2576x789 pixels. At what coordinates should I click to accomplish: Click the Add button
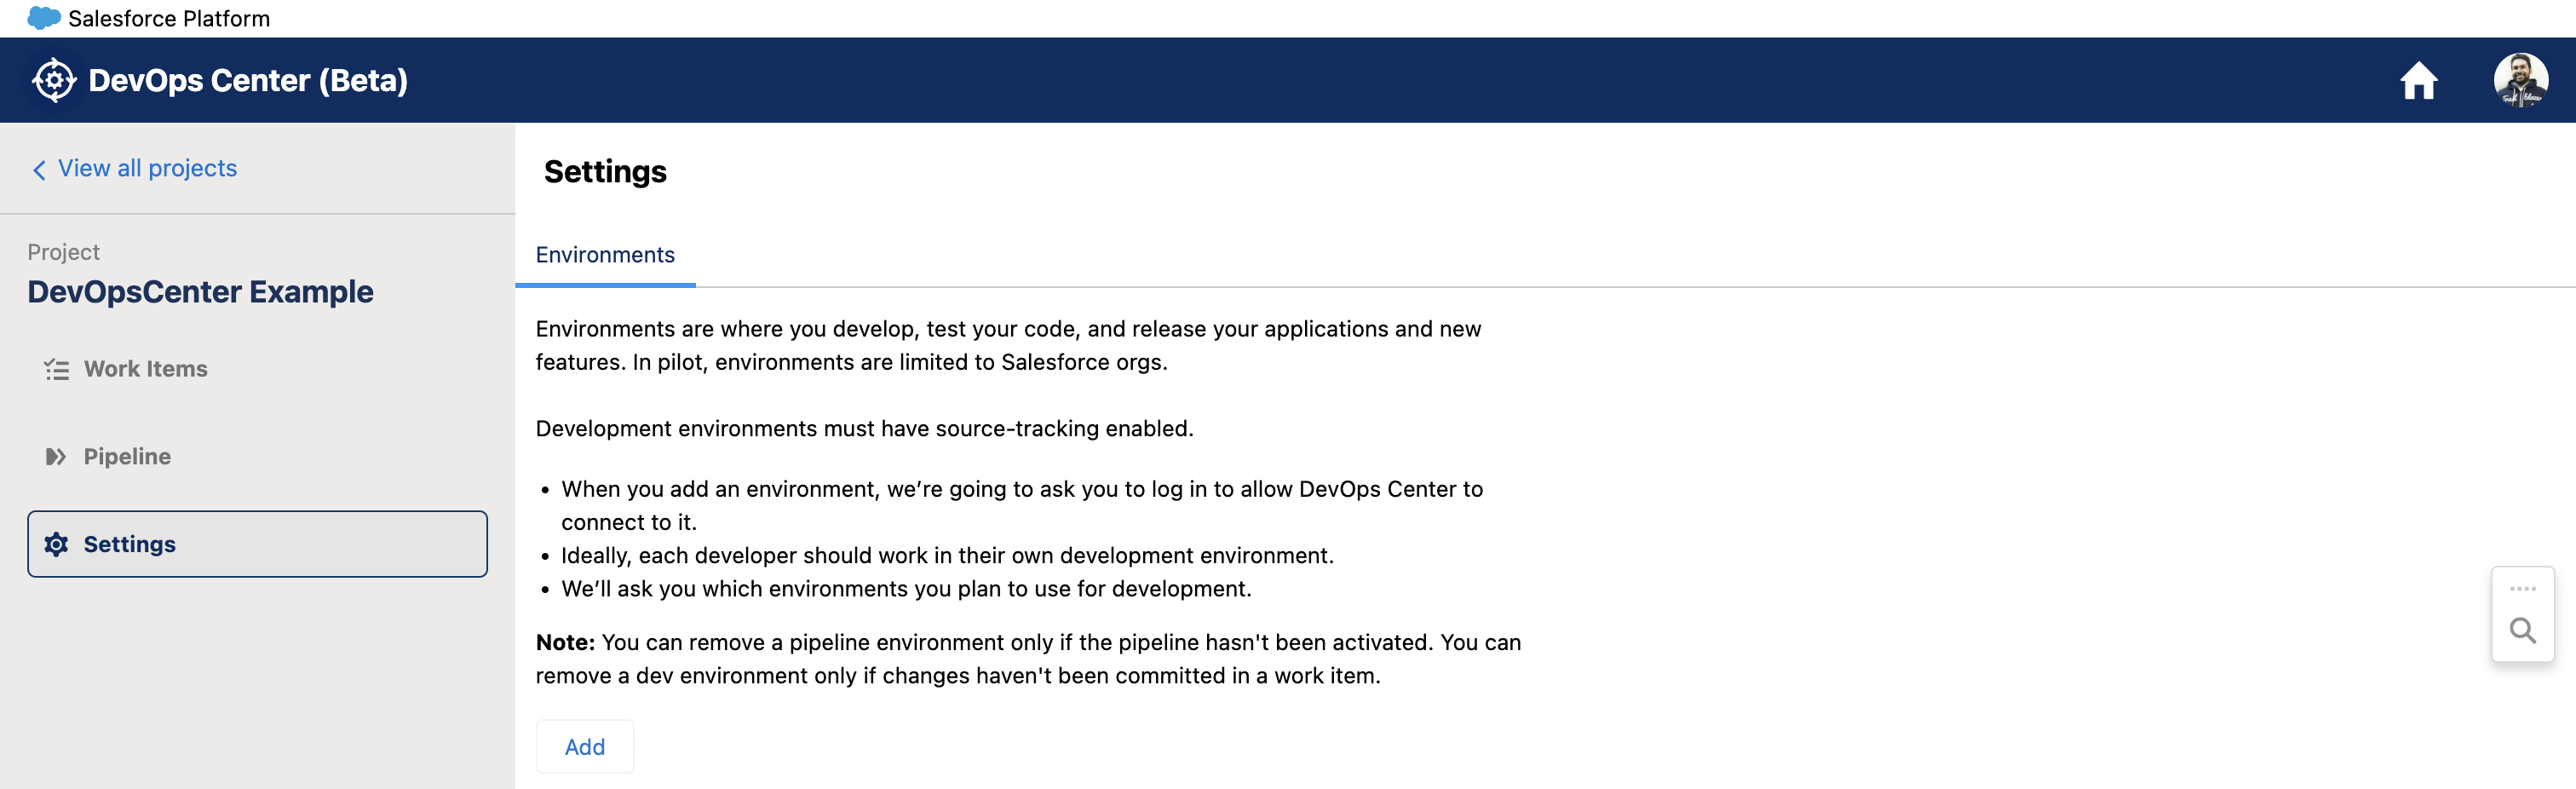click(584, 746)
